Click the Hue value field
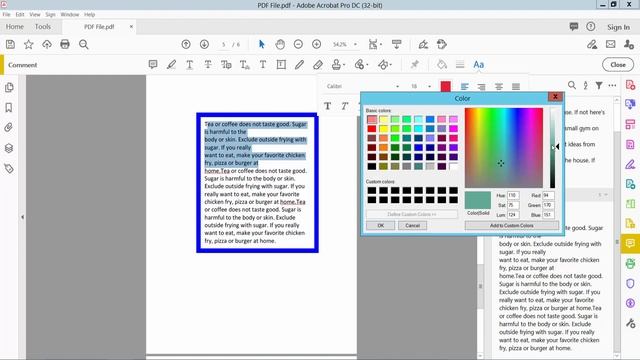The height and width of the screenshot is (360, 640). click(513, 196)
